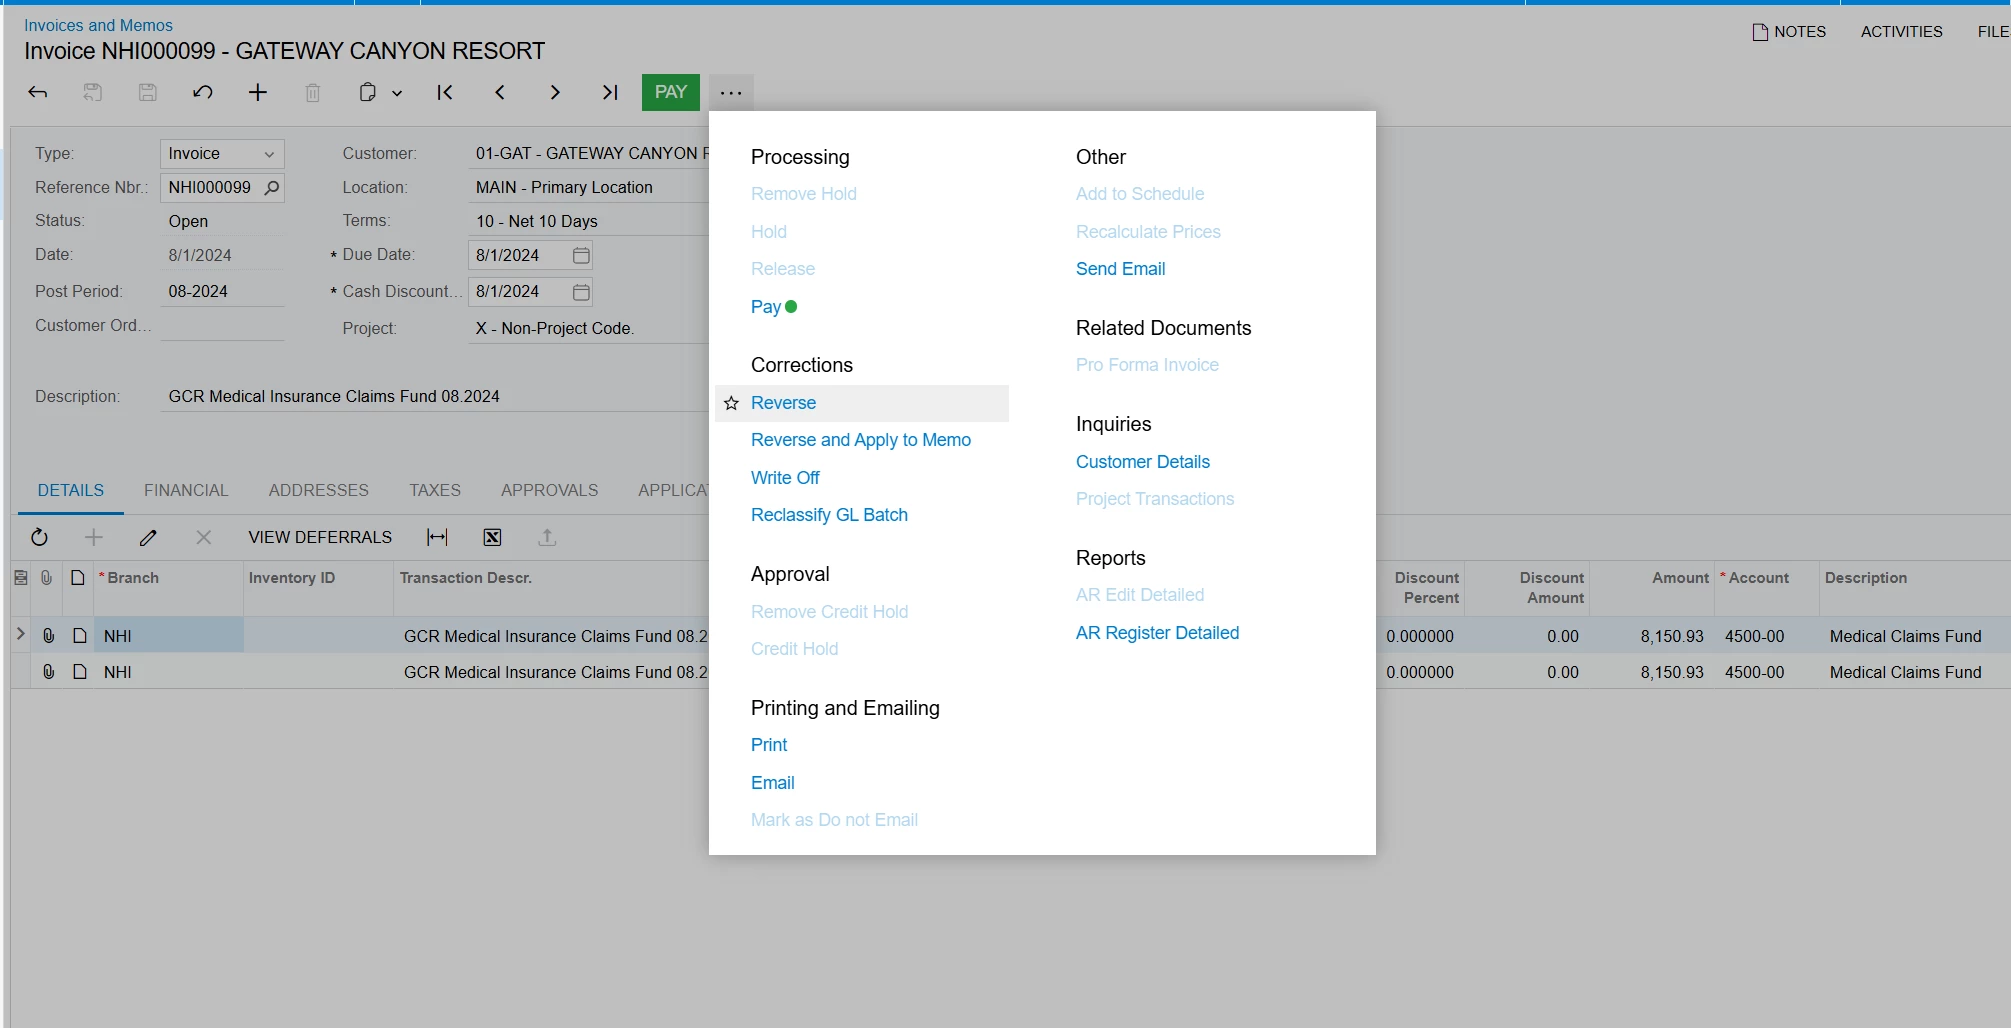2011x1028 pixels.
Task: Go to the last record
Action: 610,92
